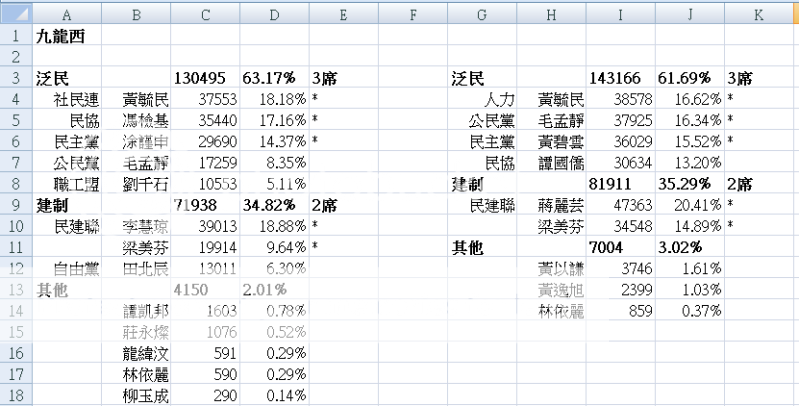Click the candidate cell 莊永燦
The width and height of the screenshot is (799, 406).
136,332
